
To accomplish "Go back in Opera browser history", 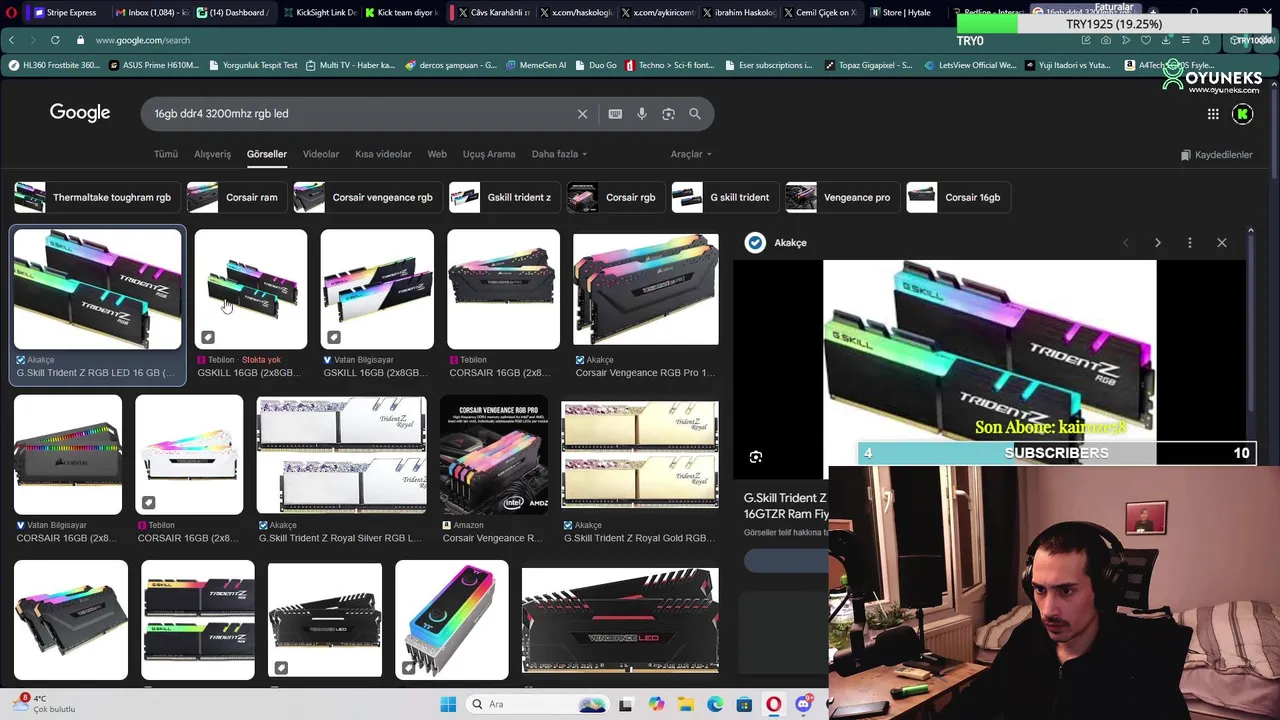I will (x=11, y=40).
